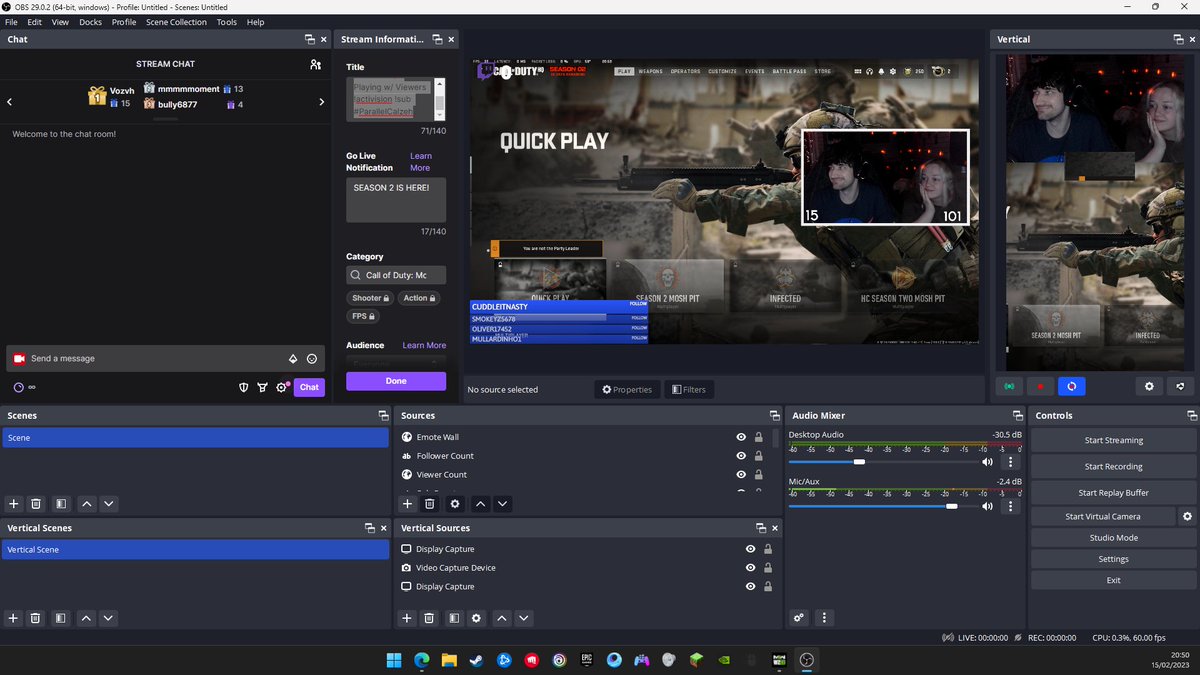
Task: Add a new source in Sources panel
Action: 407,504
